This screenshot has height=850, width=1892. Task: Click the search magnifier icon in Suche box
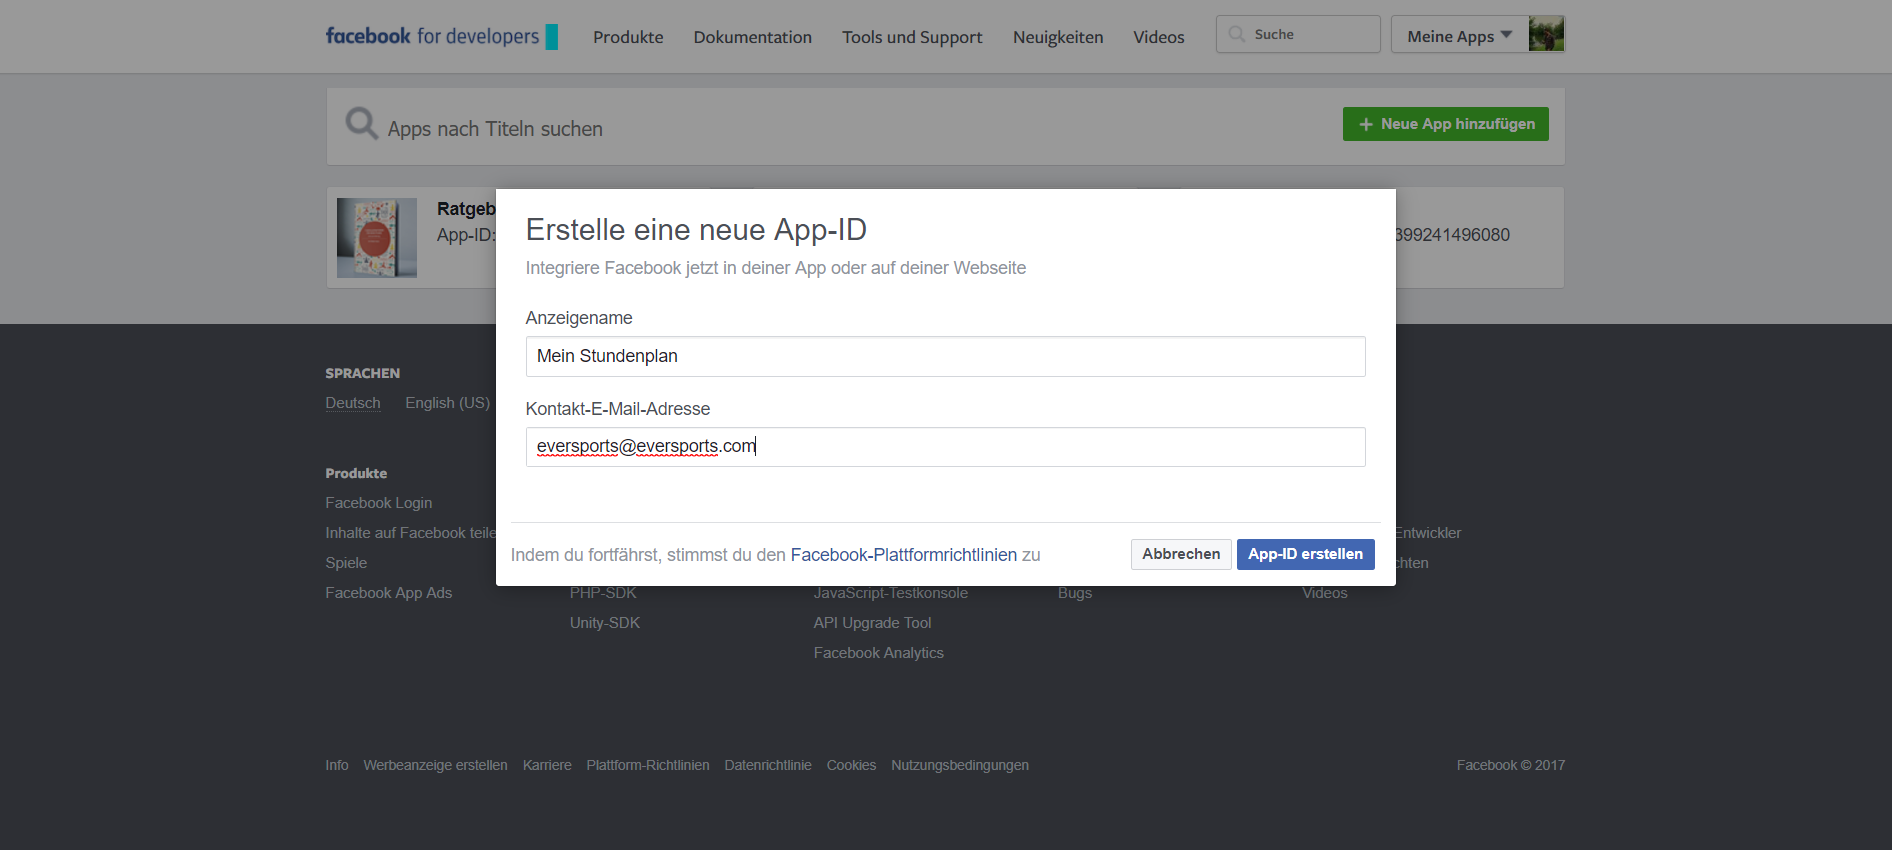[1237, 34]
